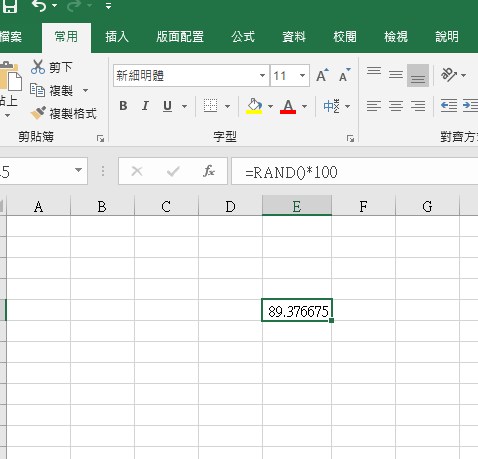Apply cell borders icon
This screenshot has width=478, height=459.
coord(210,106)
